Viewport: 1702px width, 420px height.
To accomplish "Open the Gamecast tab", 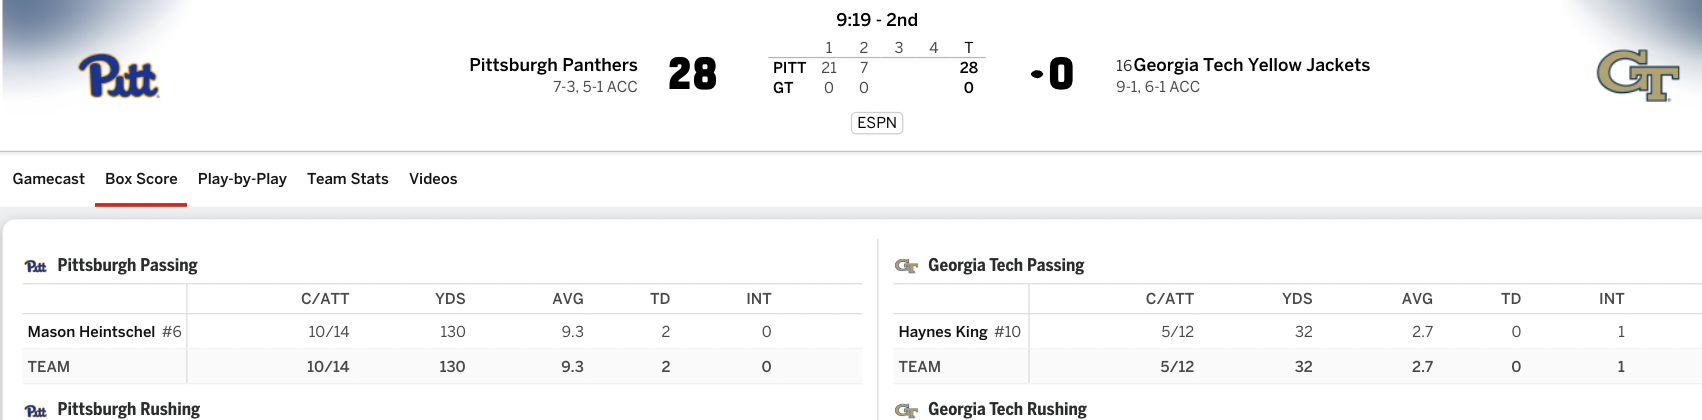I will (48, 179).
